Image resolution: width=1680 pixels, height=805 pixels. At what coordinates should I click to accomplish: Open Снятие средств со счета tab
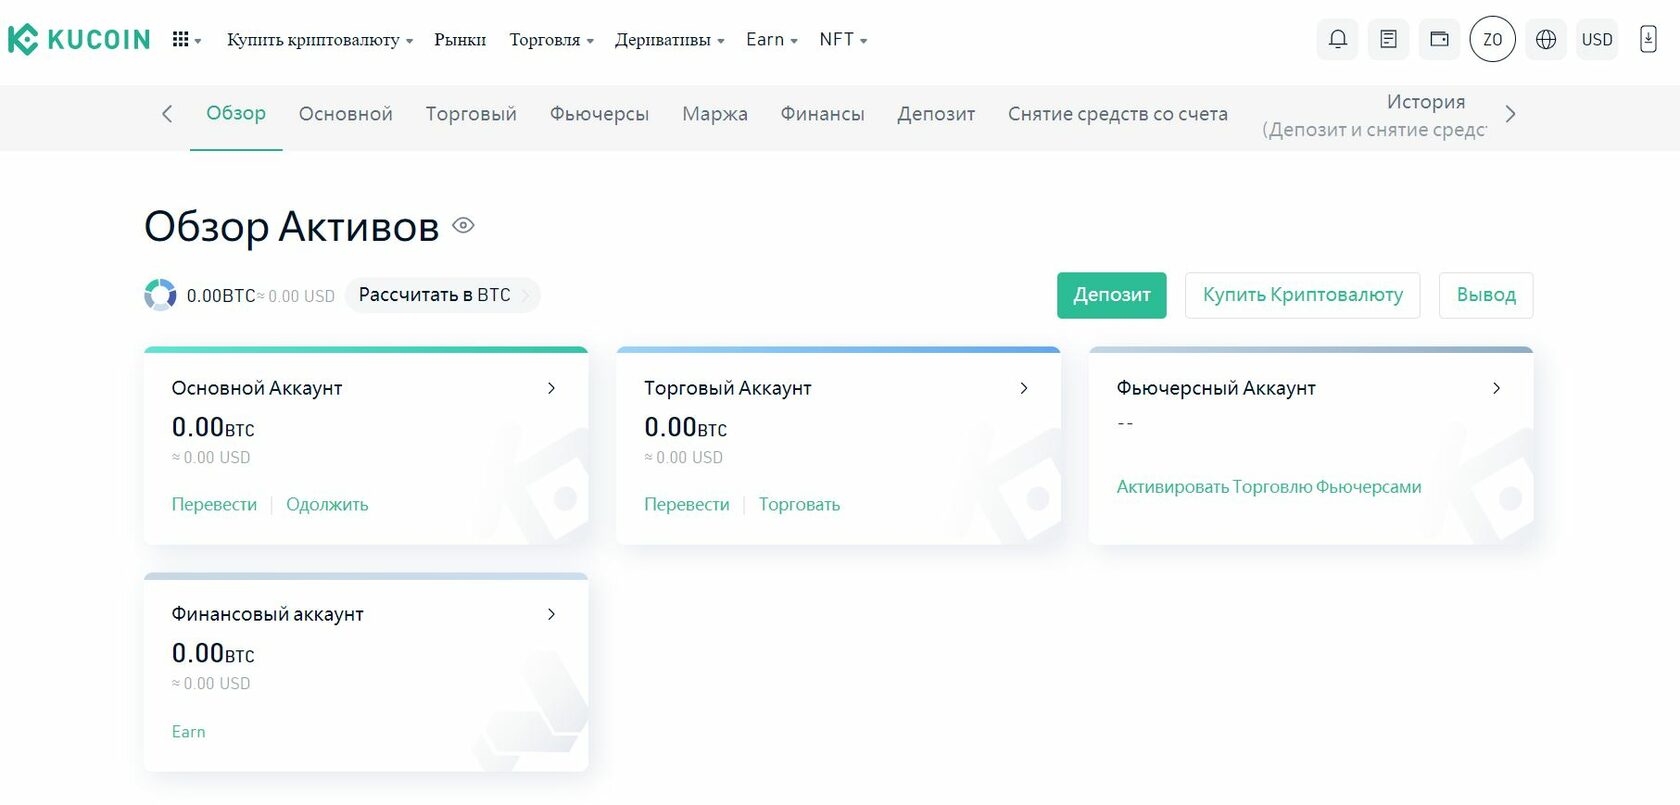pyautogui.click(x=1118, y=114)
